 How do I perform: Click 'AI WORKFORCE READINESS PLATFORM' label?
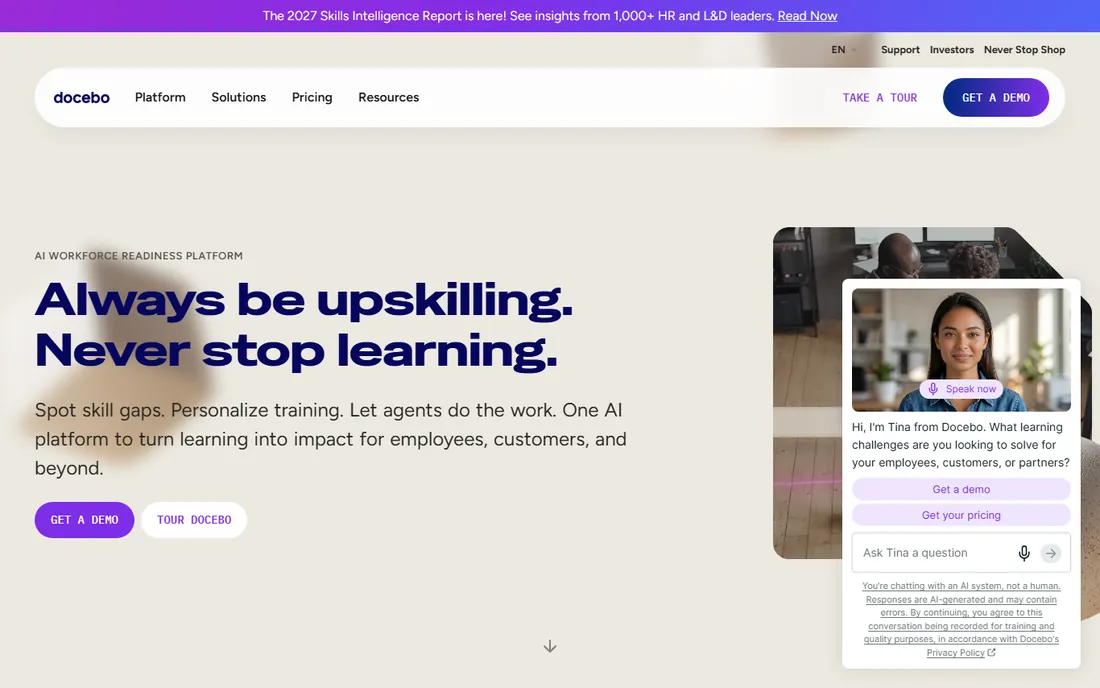pos(139,256)
